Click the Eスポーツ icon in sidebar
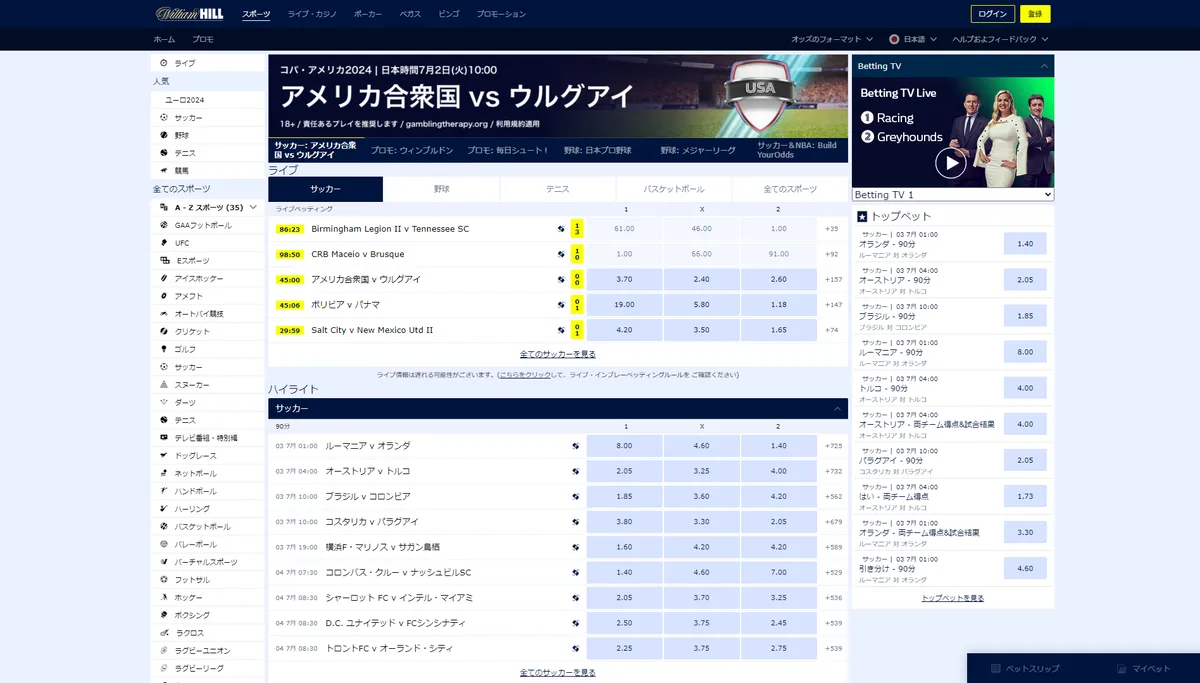Image resolution: width=1200 pixels, height=683 pixels. coord(164,260)
